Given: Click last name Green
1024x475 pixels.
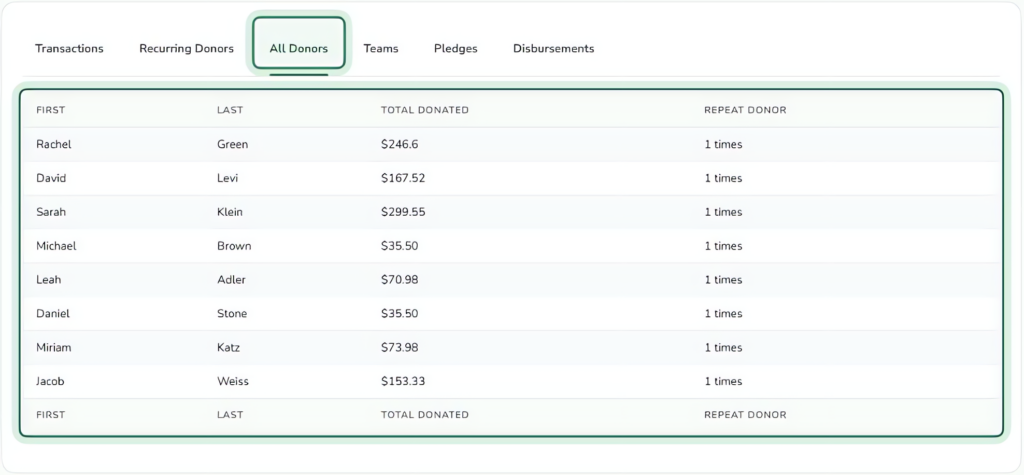Looking at the screenshot, I should tap(232, 144).
